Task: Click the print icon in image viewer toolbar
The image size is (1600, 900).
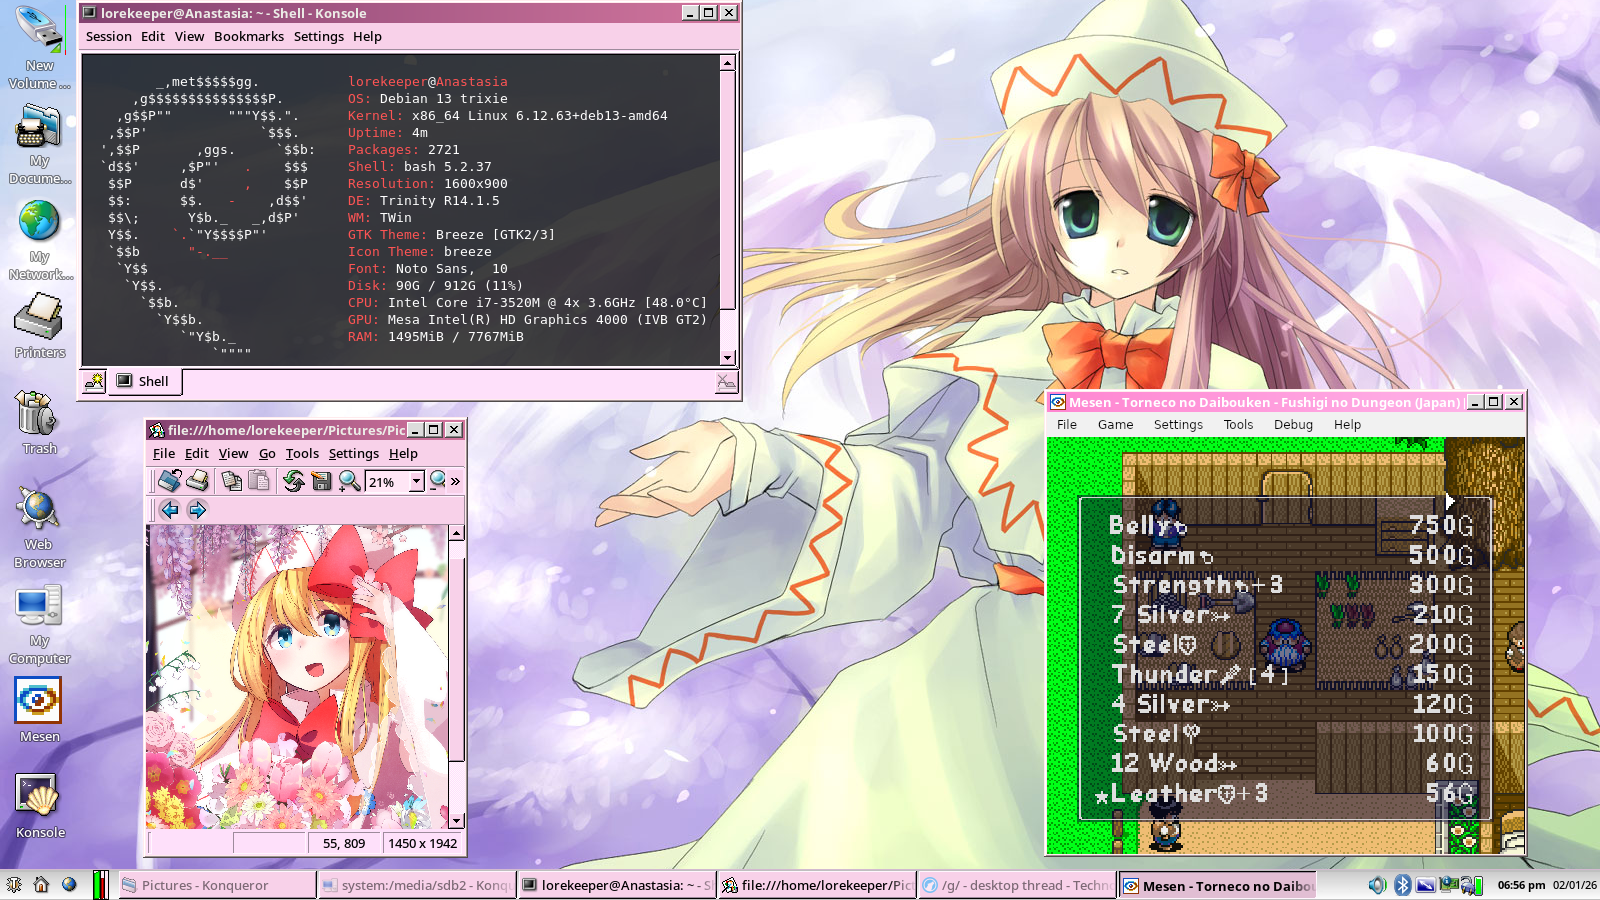Action: [197, 481]
